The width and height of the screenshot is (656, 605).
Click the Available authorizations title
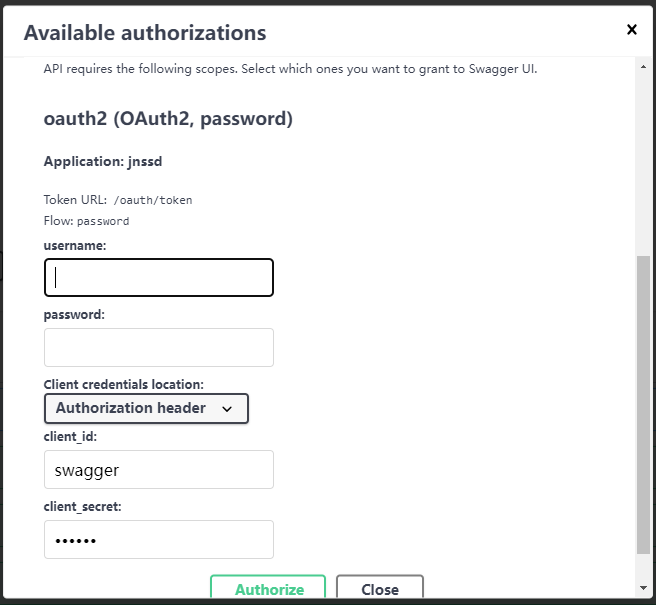(x=145, y=32)
